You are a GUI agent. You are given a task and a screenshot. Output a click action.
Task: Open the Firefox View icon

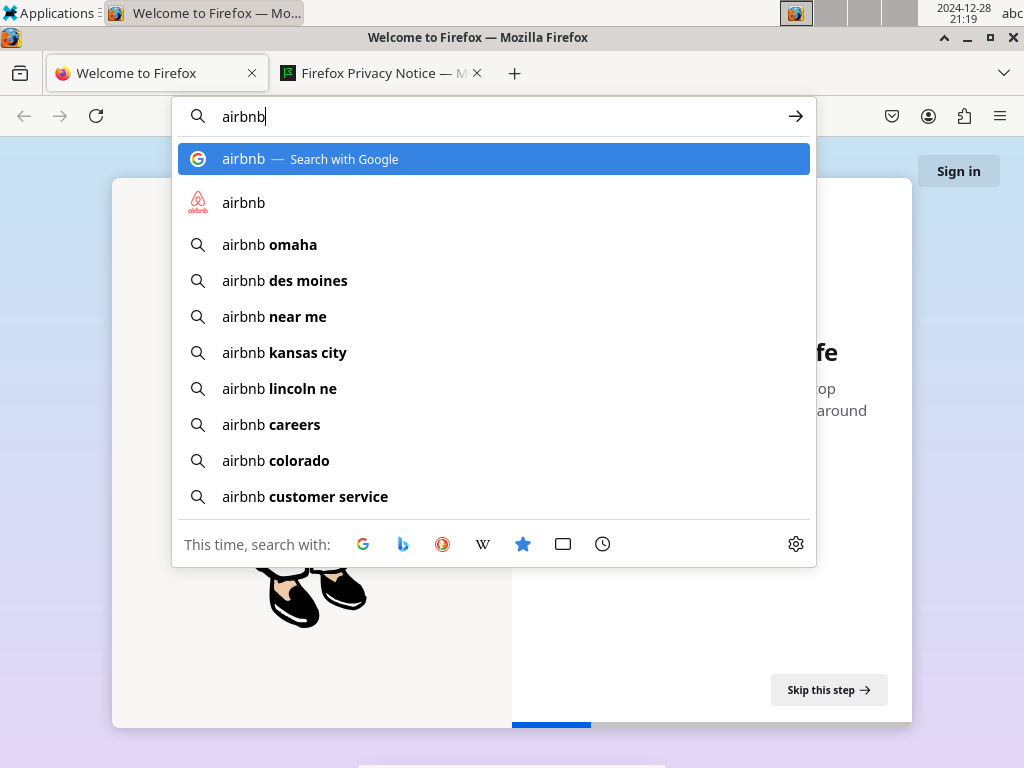20,73
